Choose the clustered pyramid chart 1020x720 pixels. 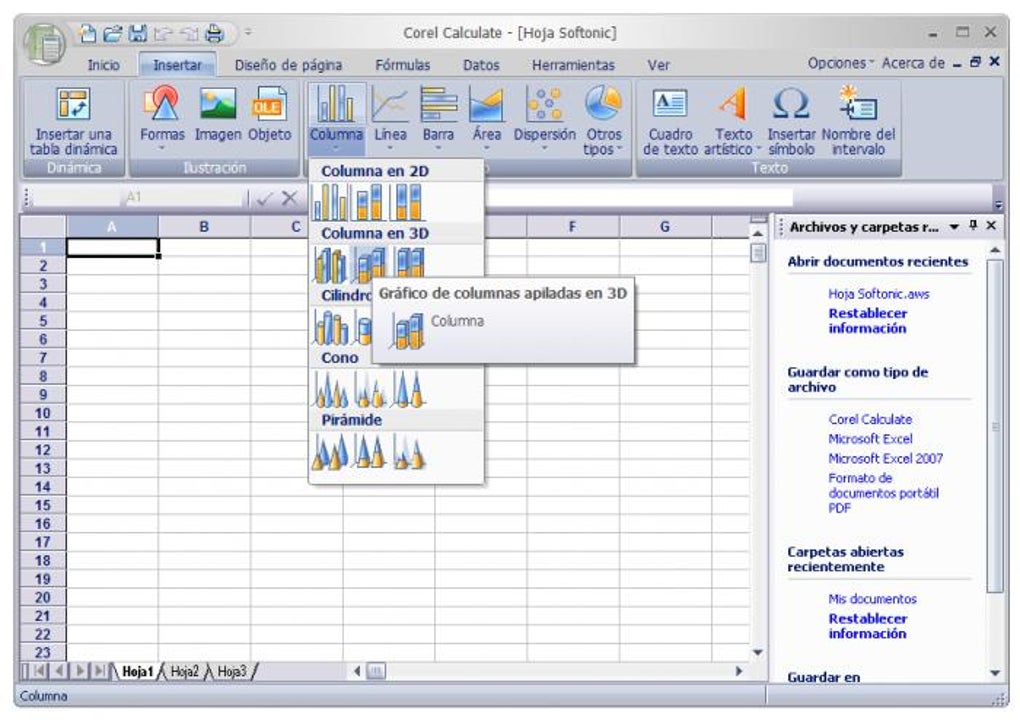pyautogui.click(x=330, y=451)
